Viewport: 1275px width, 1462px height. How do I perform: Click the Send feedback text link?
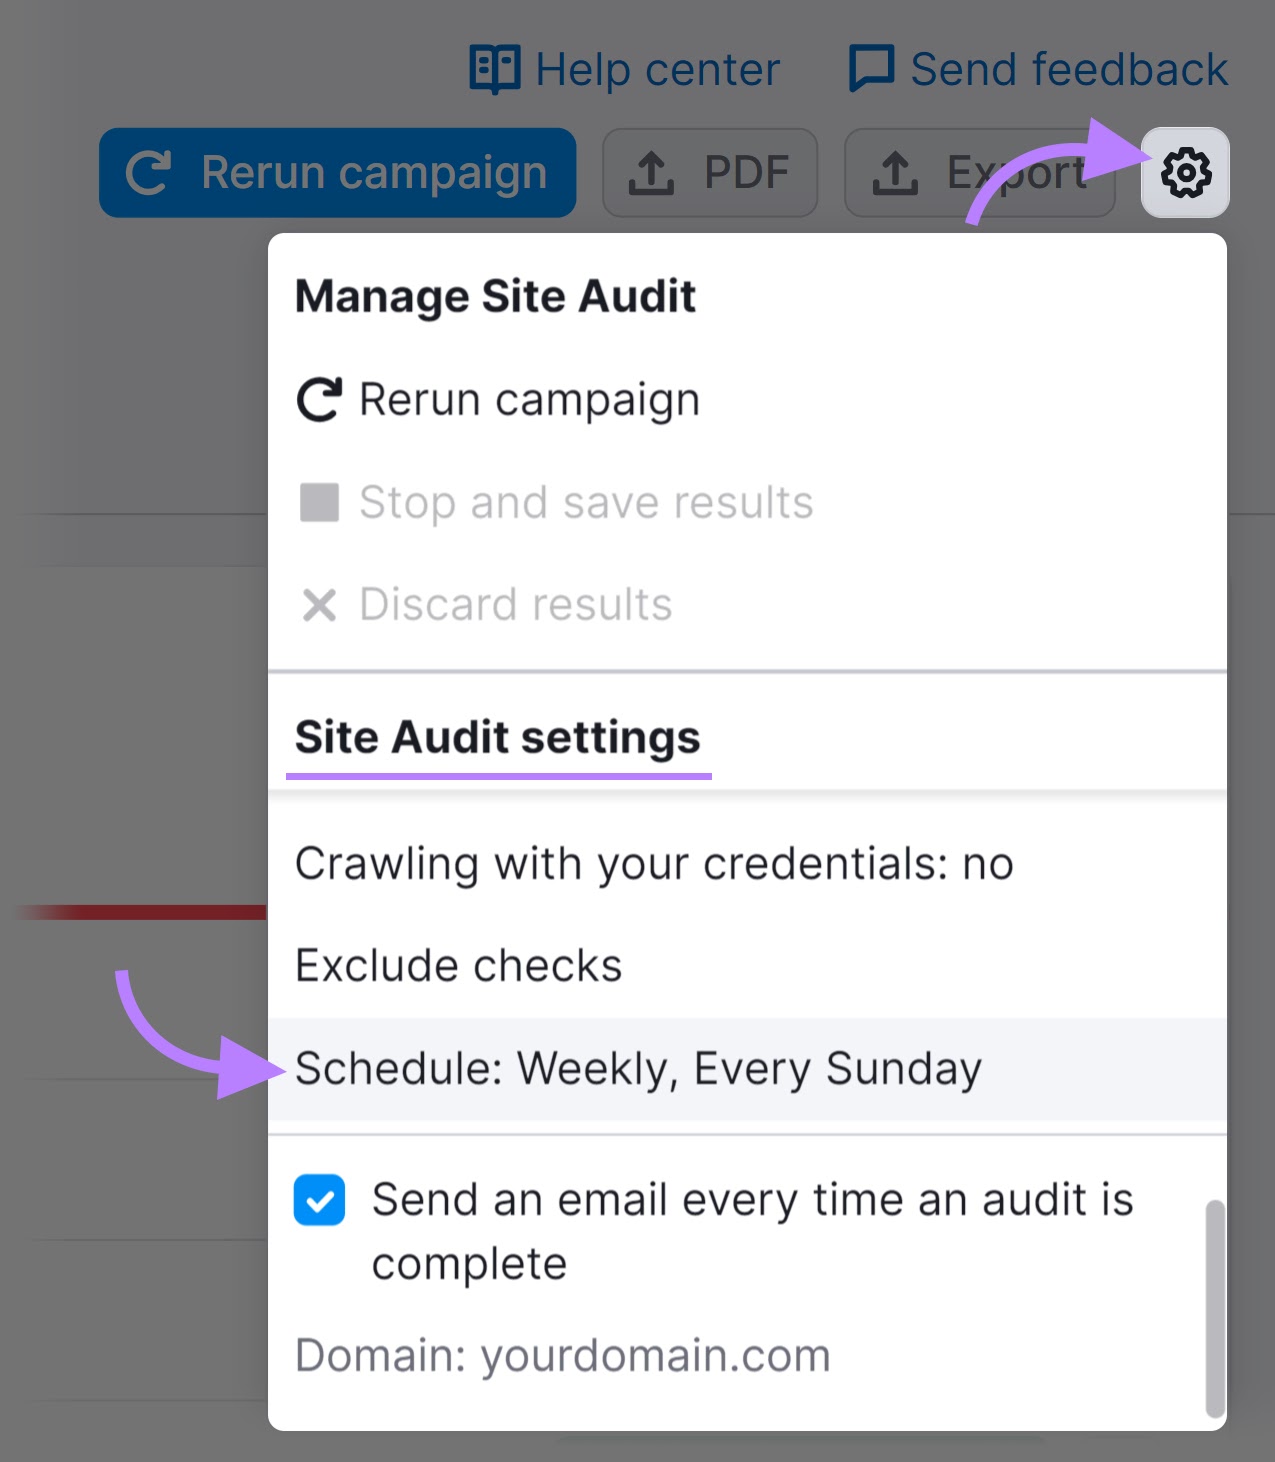(x=1068, y=70)
